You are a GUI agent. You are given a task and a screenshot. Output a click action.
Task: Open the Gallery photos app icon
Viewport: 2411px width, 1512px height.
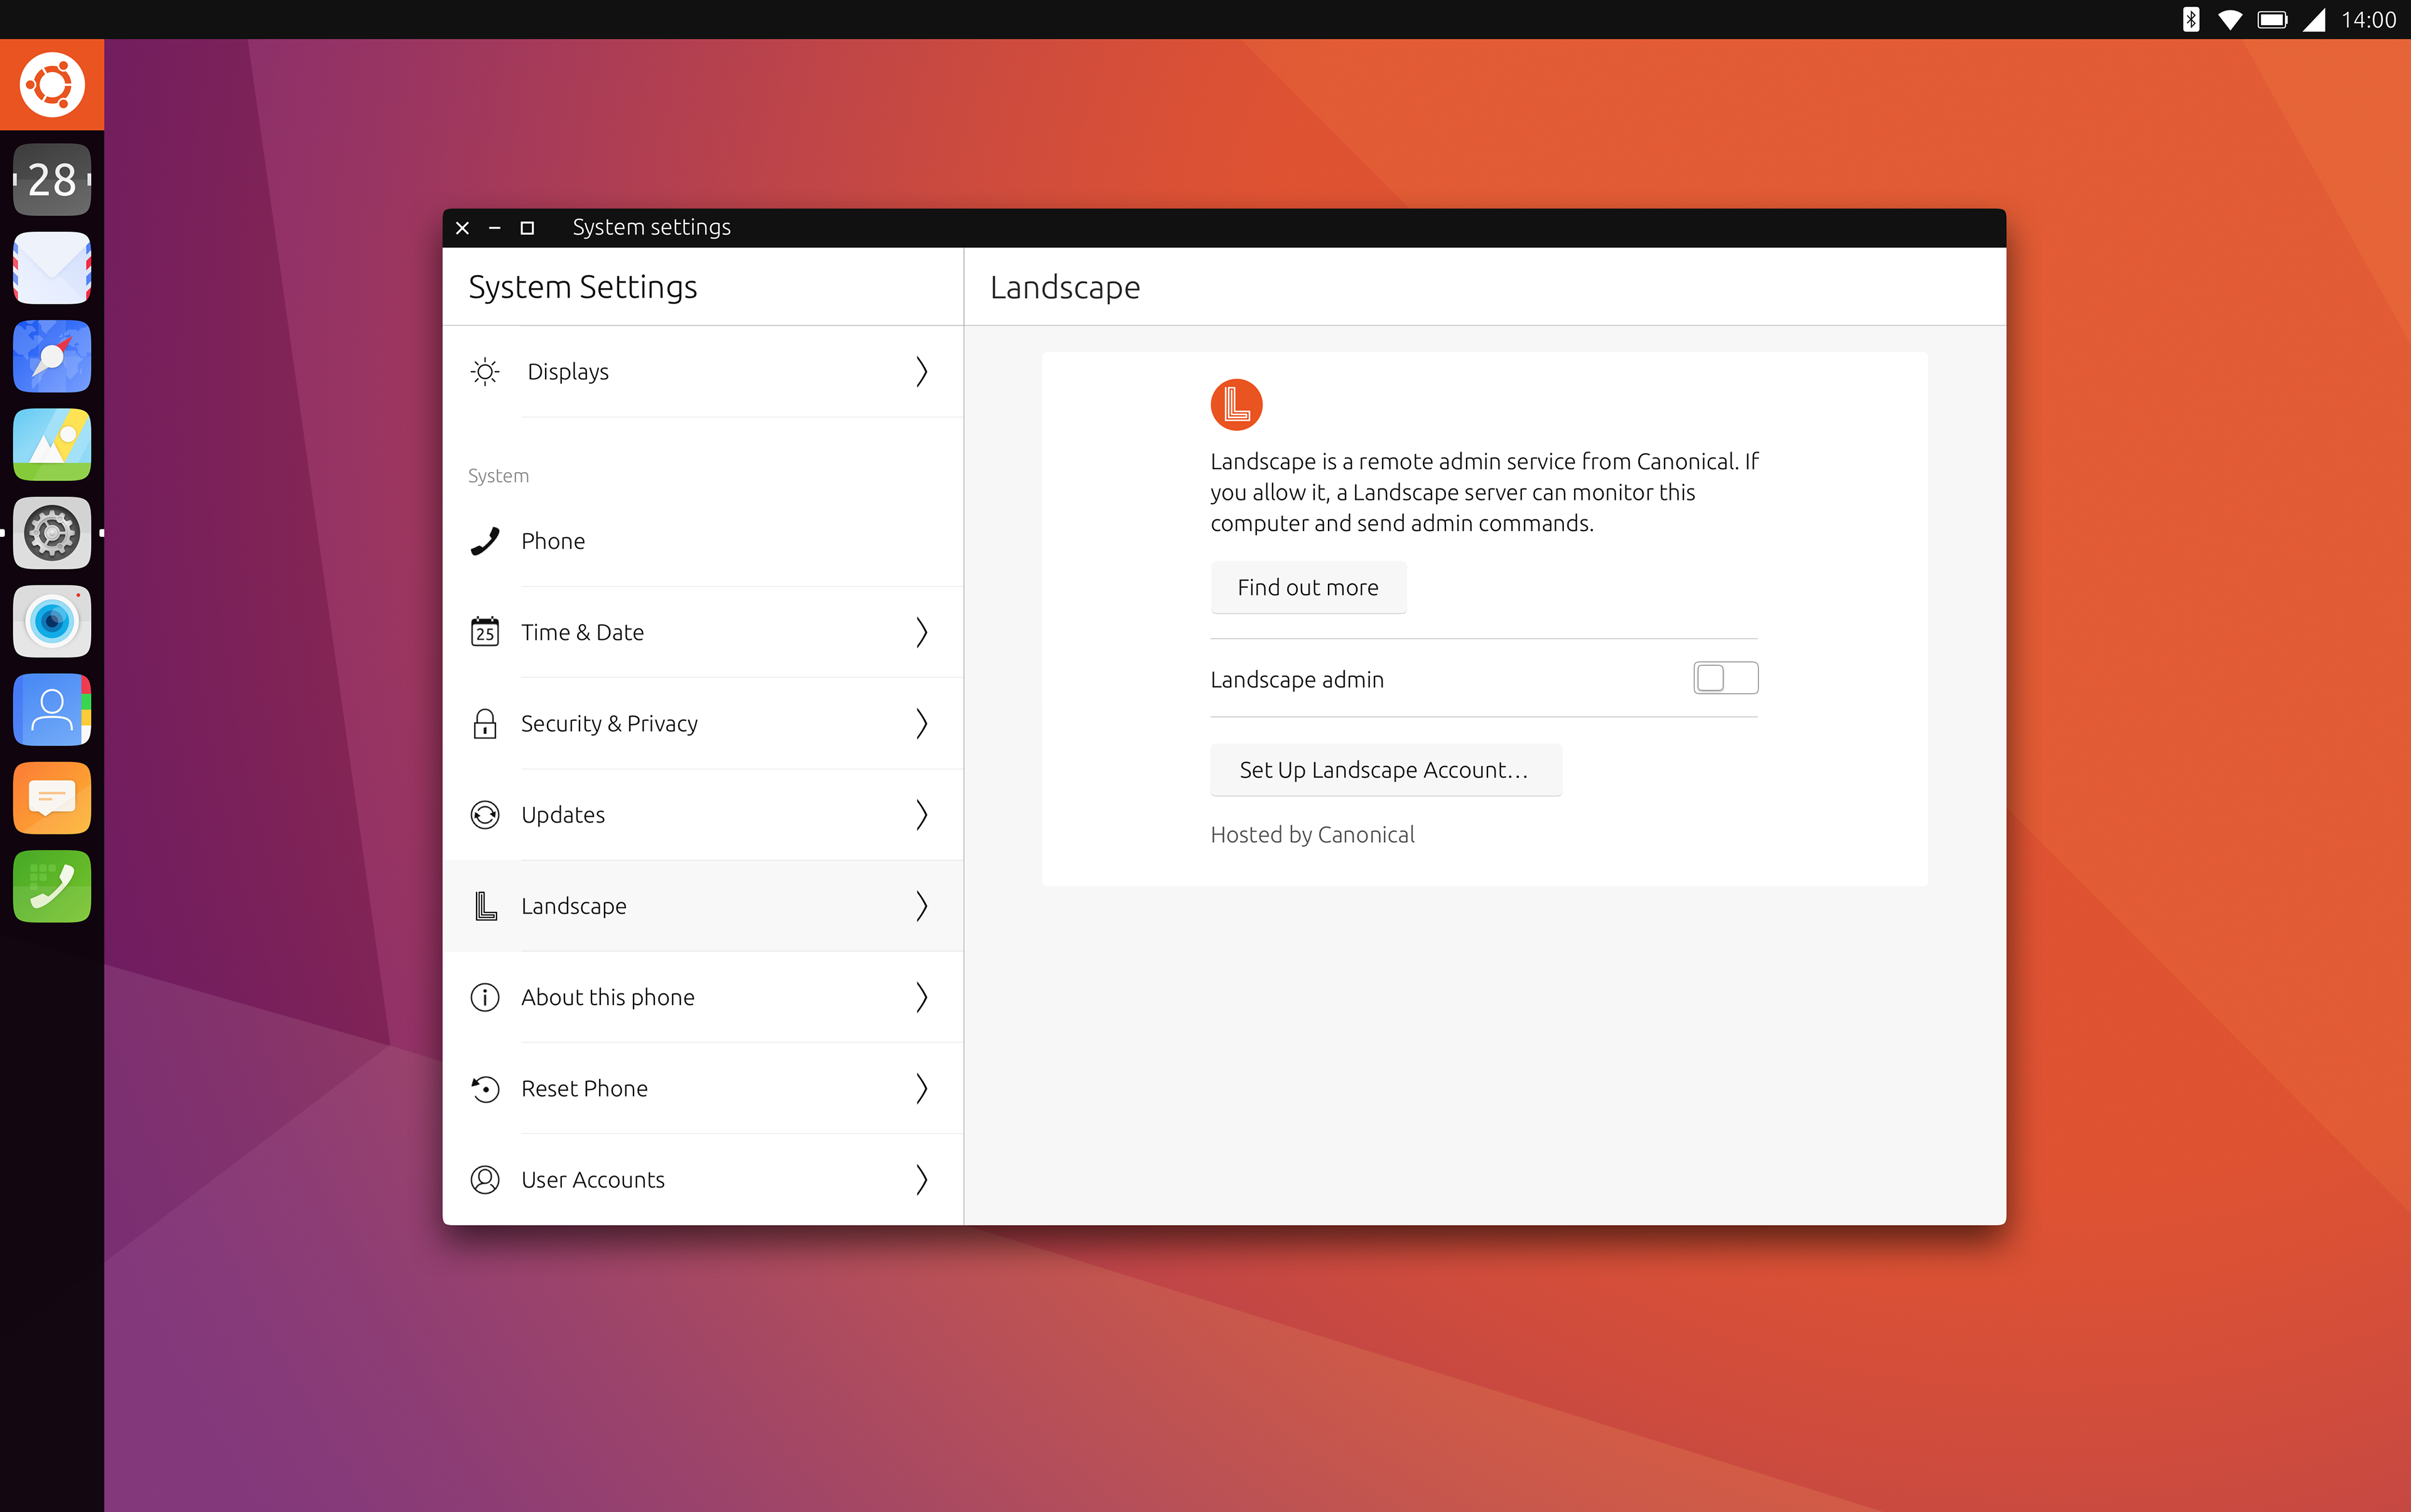point(52,444)
